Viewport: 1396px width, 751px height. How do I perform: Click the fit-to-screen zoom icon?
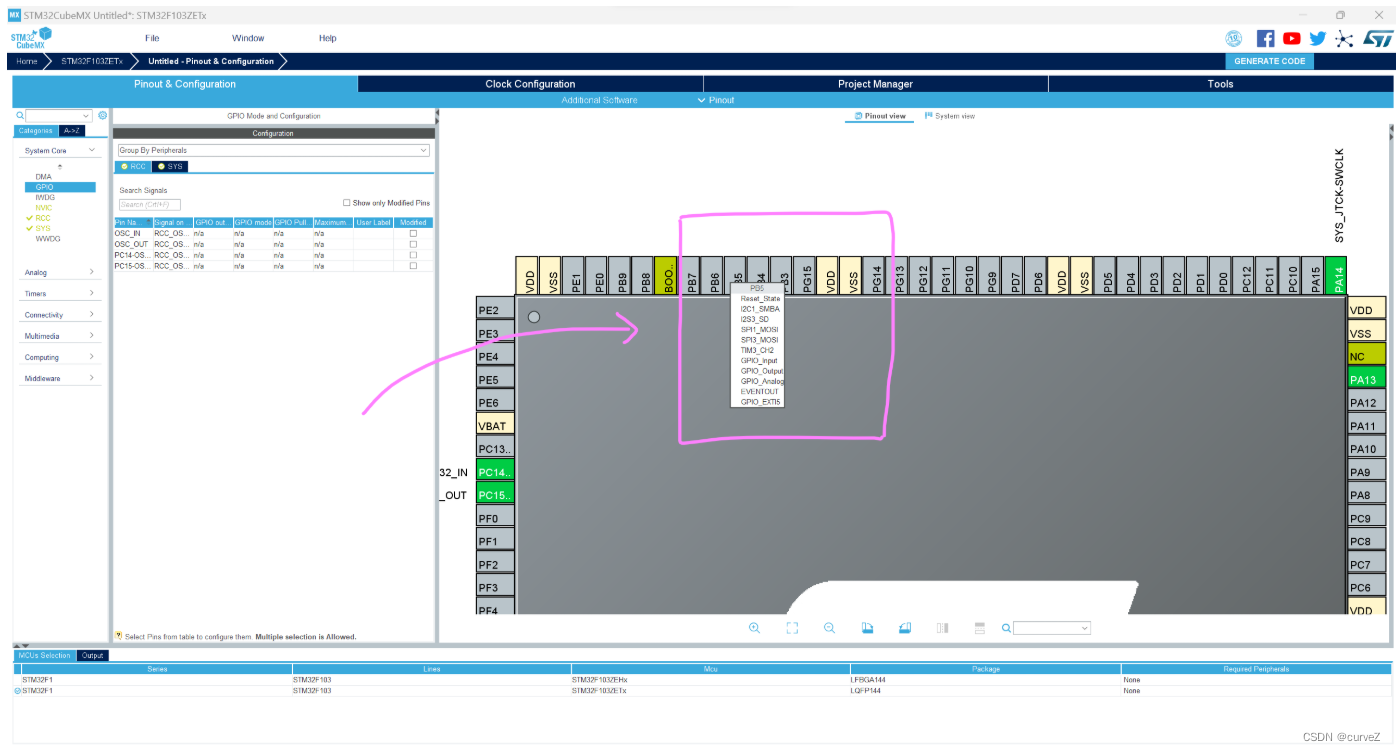pyautogui.click(x=792, y=628)
